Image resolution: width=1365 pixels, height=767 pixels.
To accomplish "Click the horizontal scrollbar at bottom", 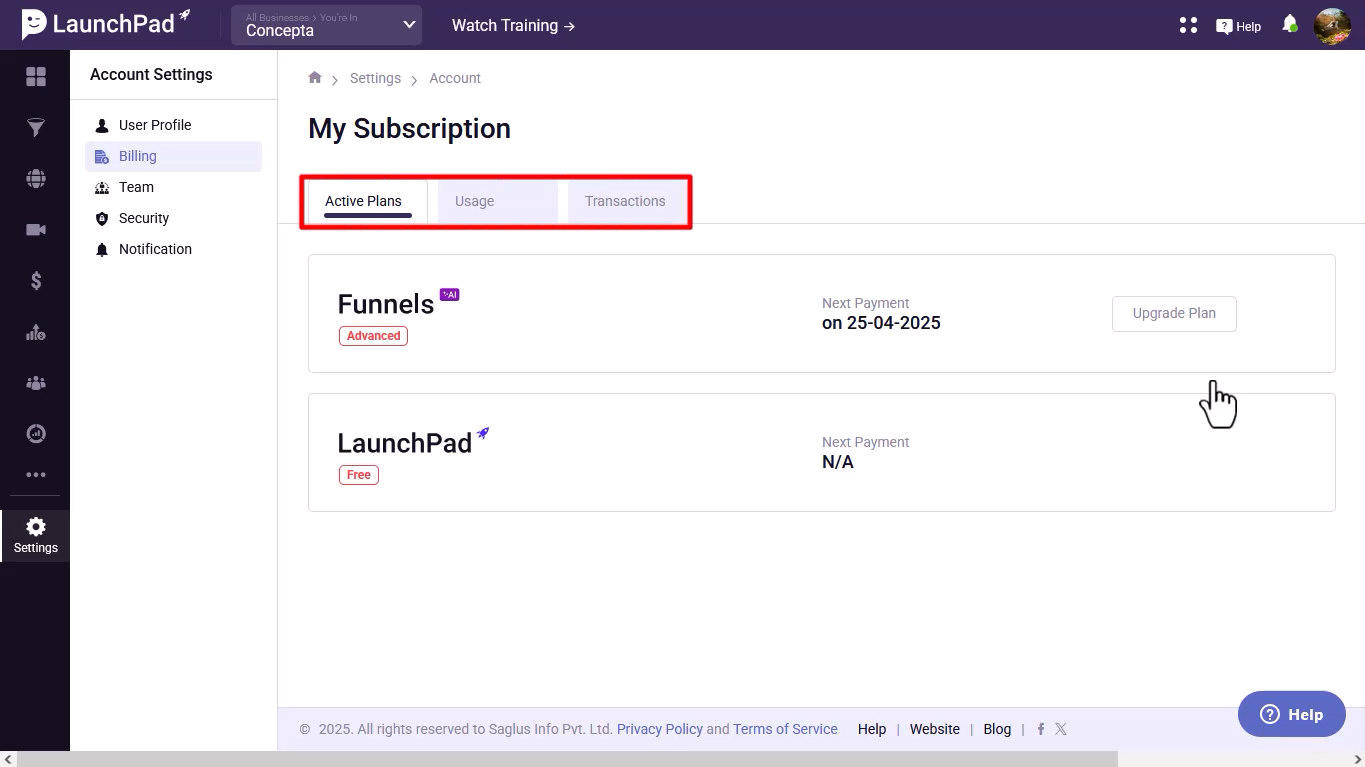I will pos(566,759).
